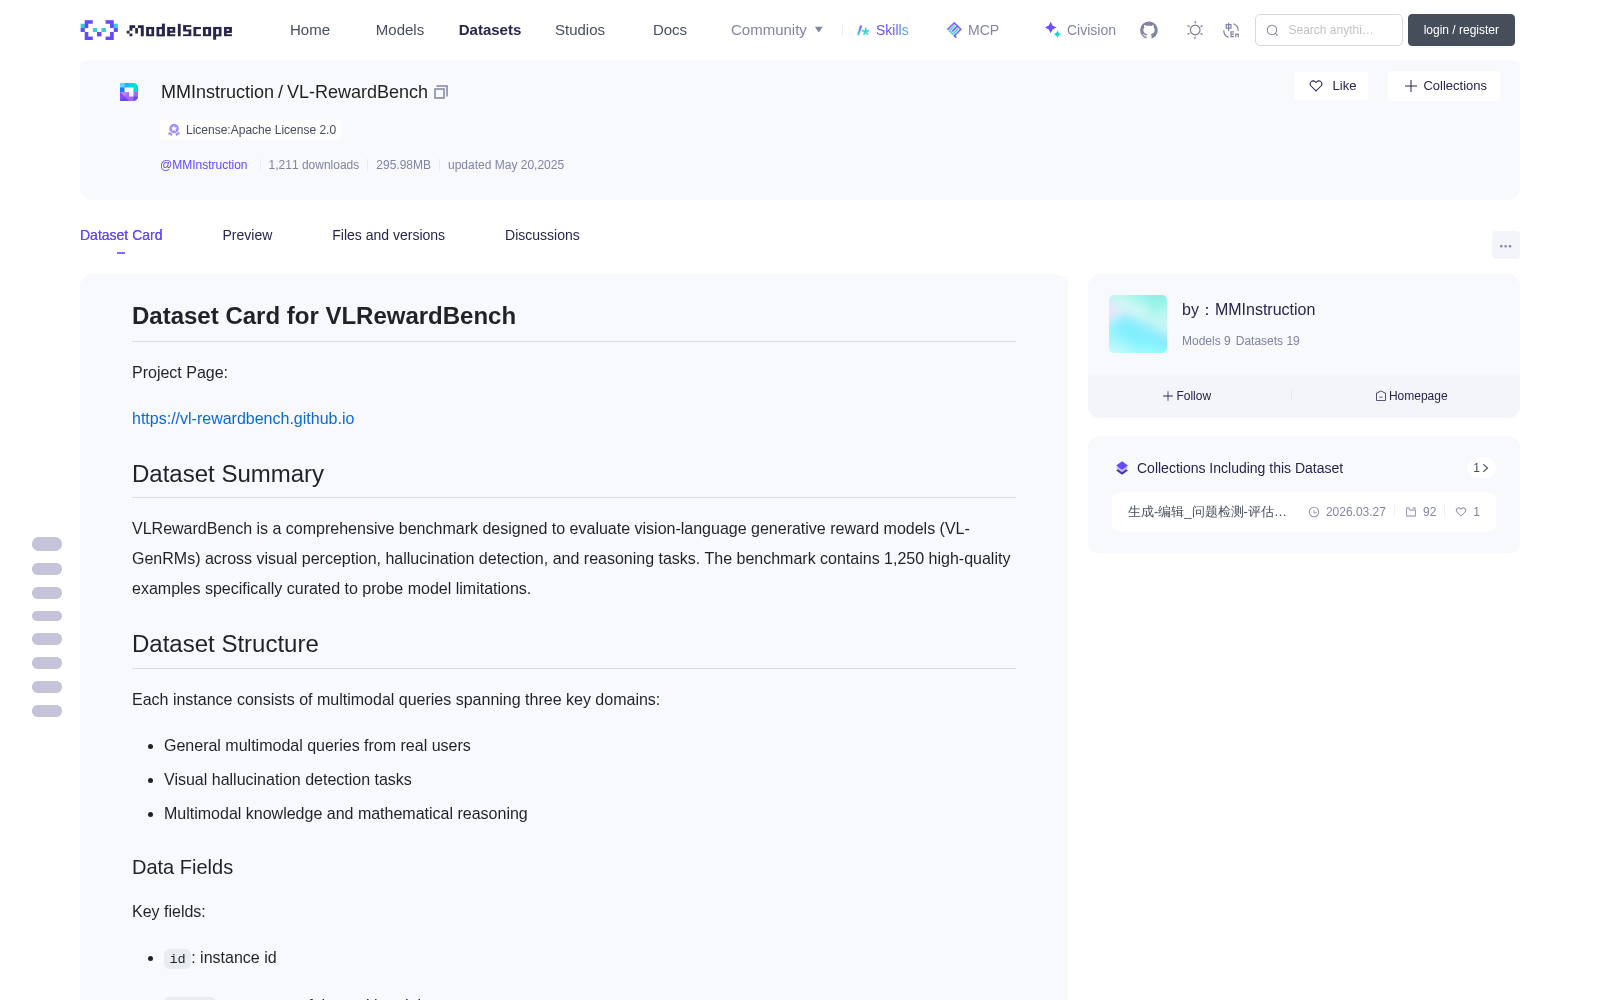The image size is (1600, 1000).
Task: Click the heart icon on the collection card
Action: (x=1461, y=512)
